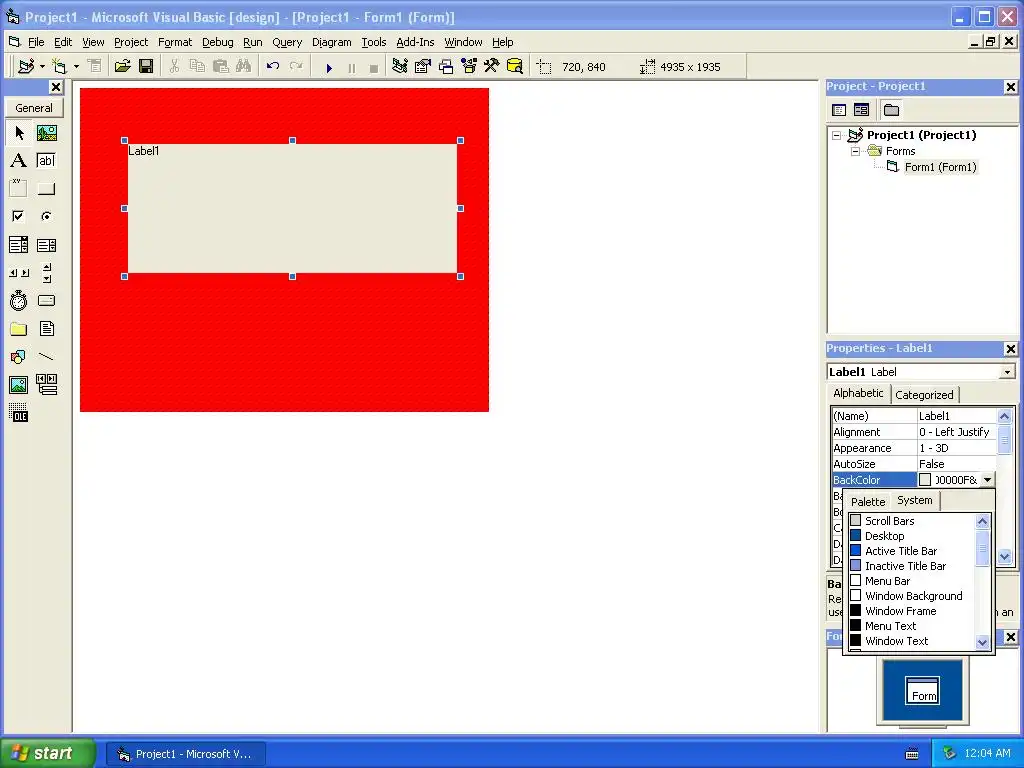Screen dimensions: 1024x768
Task: Click the Save Project disk icon
Action: click(x=146, y=67)
